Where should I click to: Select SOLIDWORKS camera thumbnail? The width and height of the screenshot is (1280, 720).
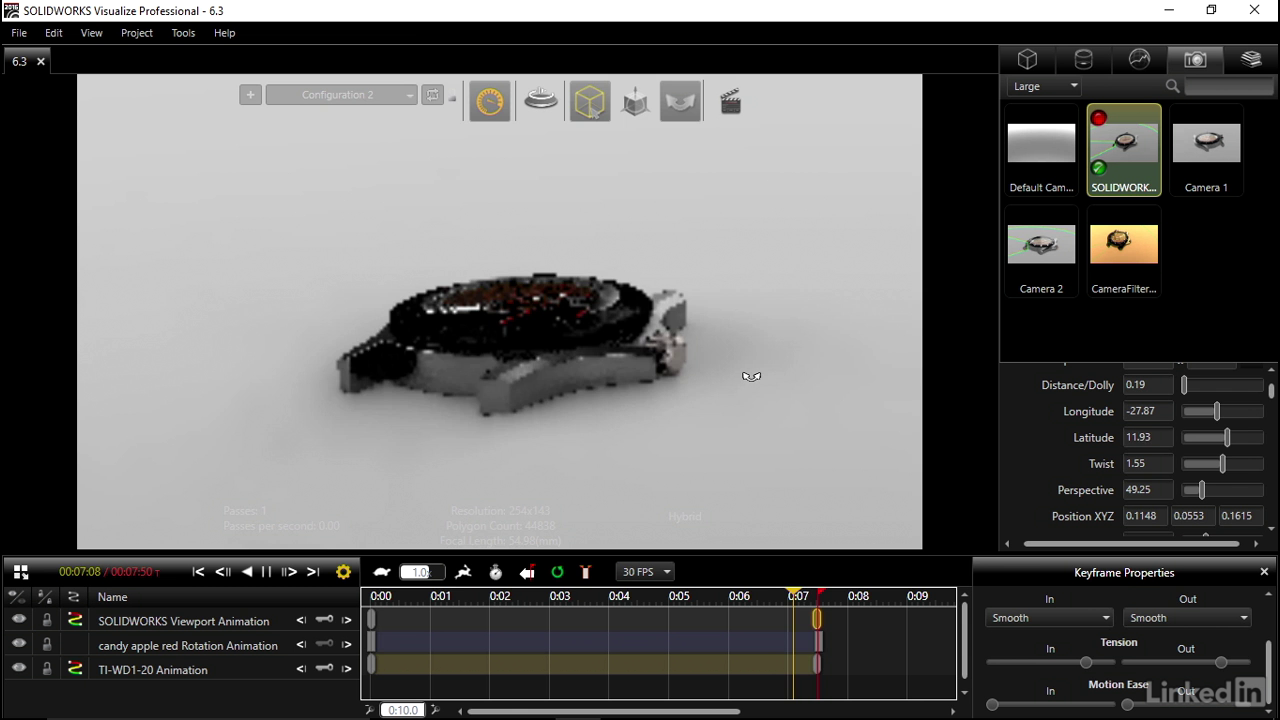tap(1124, 150)
